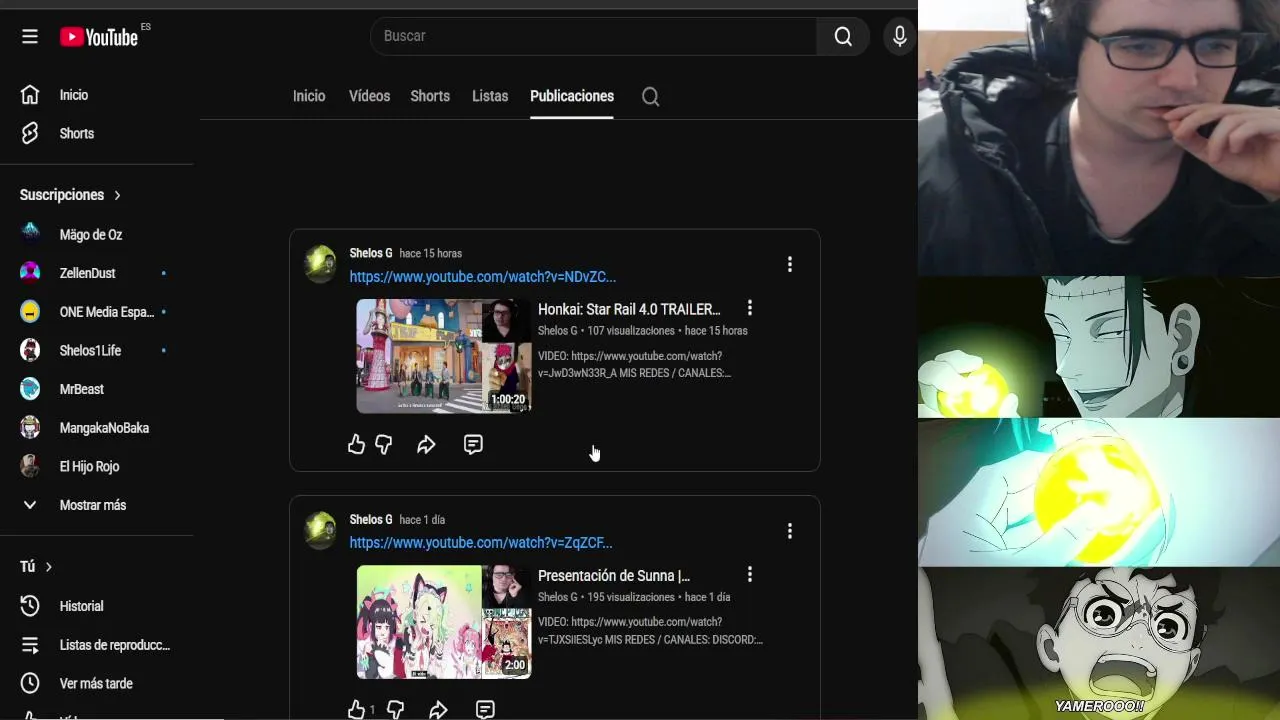Open Listas de reproducción icon
Viewport: 1280px width, 720px height.
point(30,645)
